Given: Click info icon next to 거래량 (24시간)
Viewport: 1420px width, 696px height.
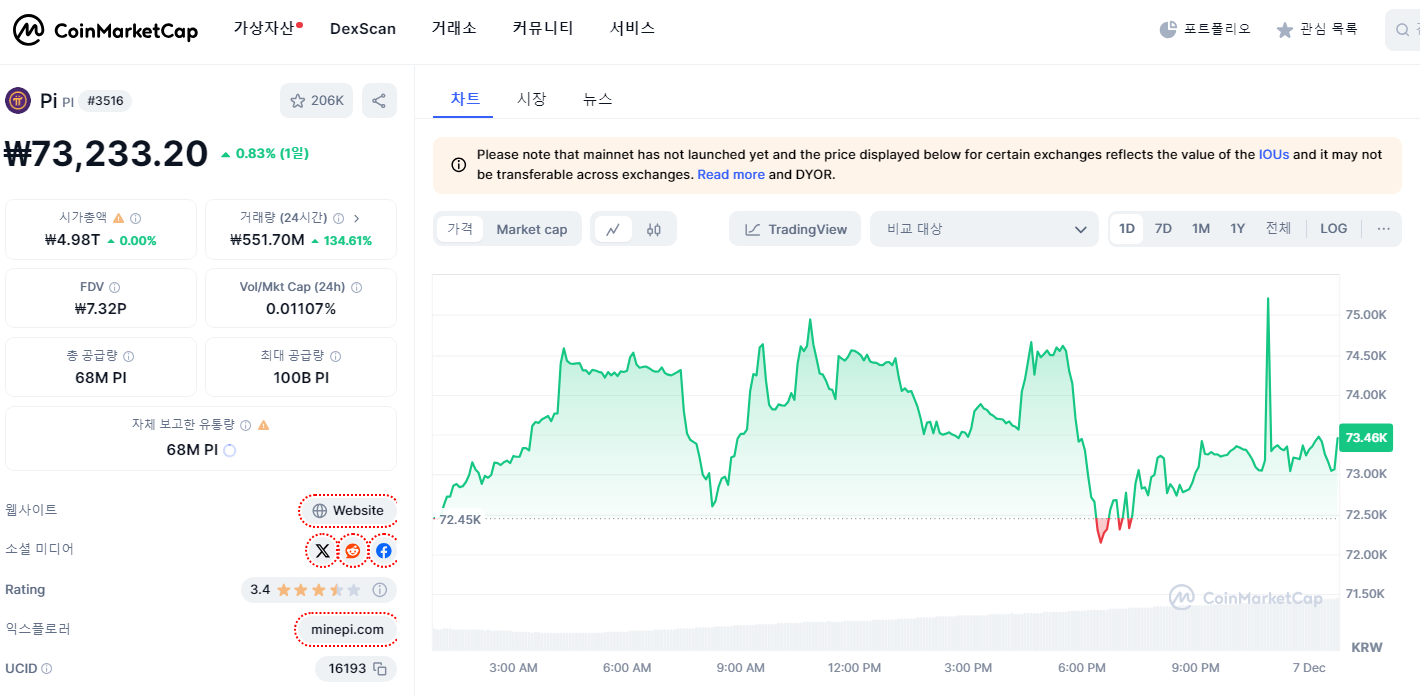Looking at the screenshot, I should pos(338,218).
